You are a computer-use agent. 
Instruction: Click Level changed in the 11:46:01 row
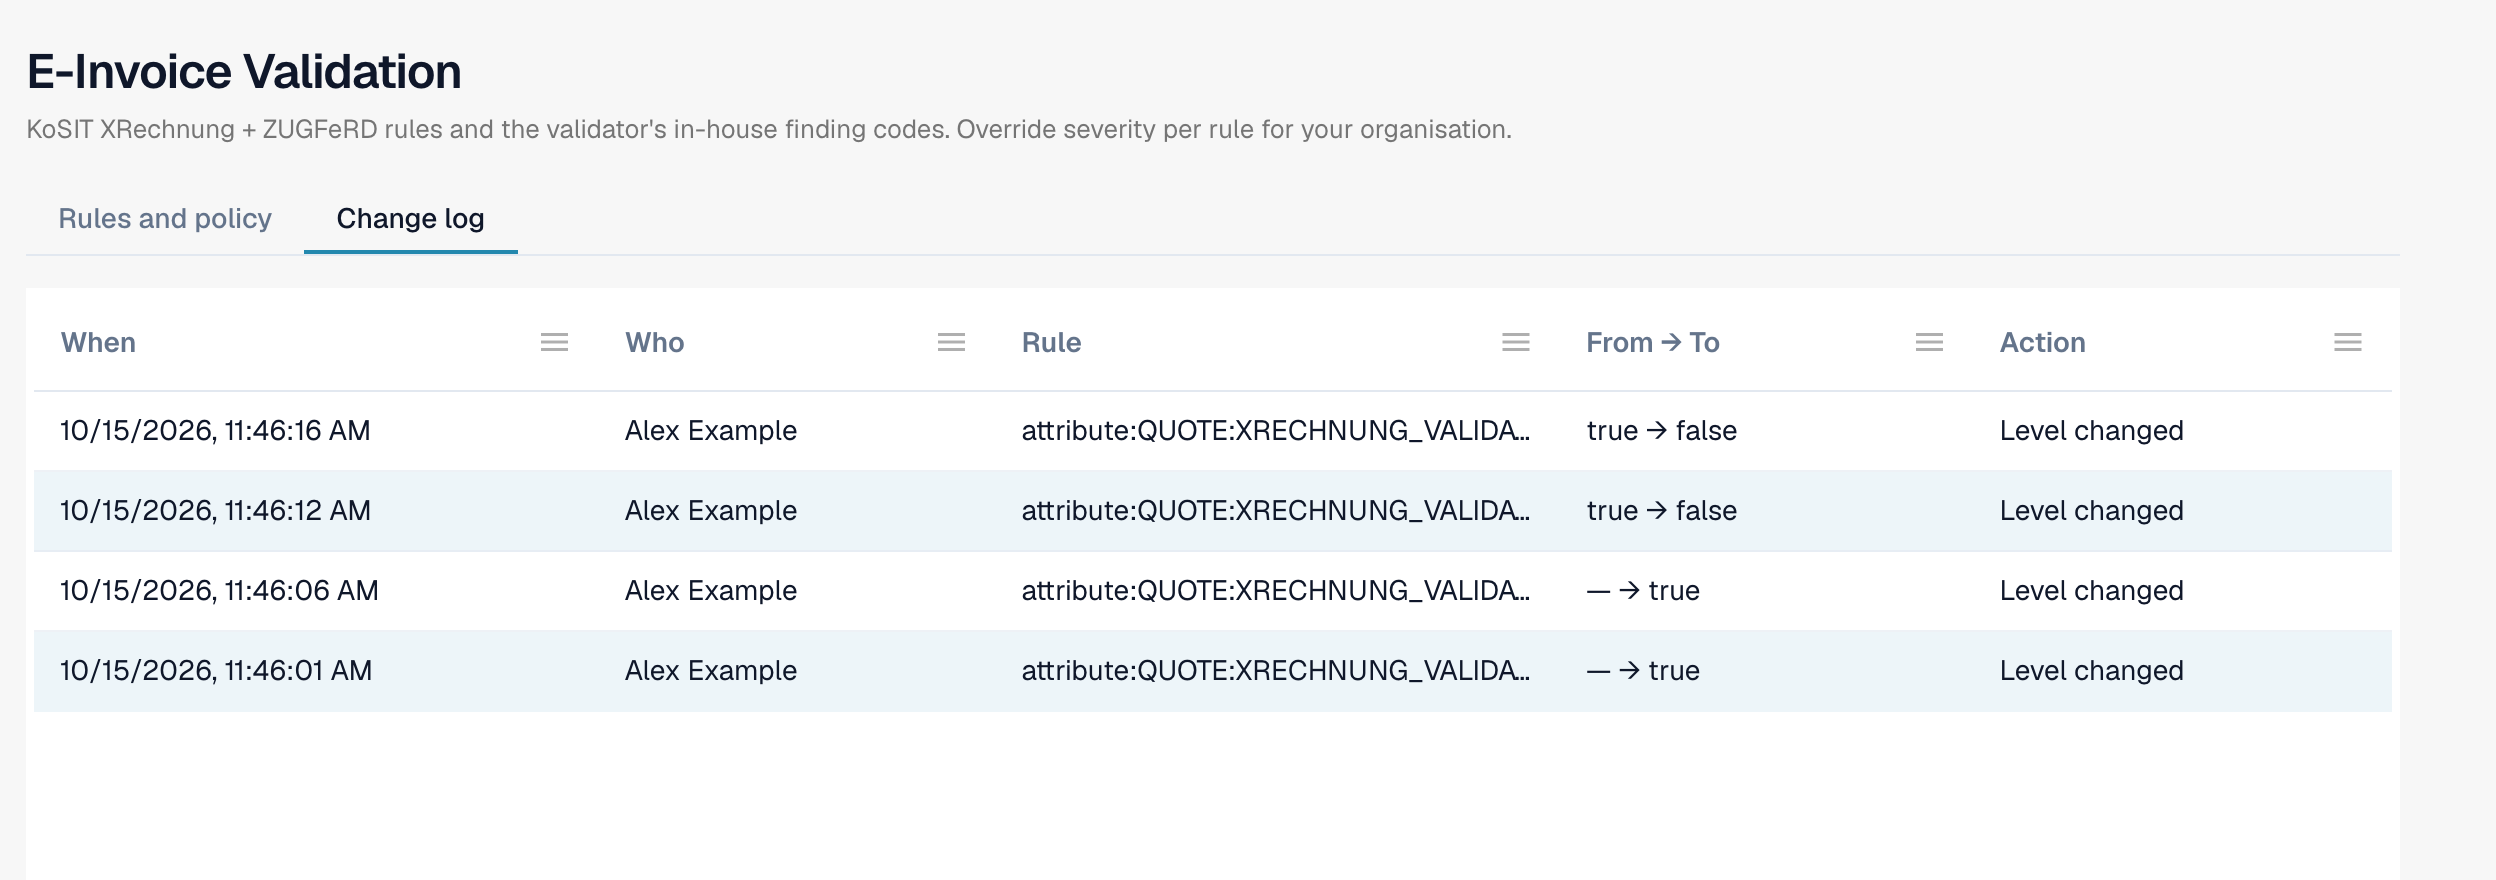(x=2092, y=671)
